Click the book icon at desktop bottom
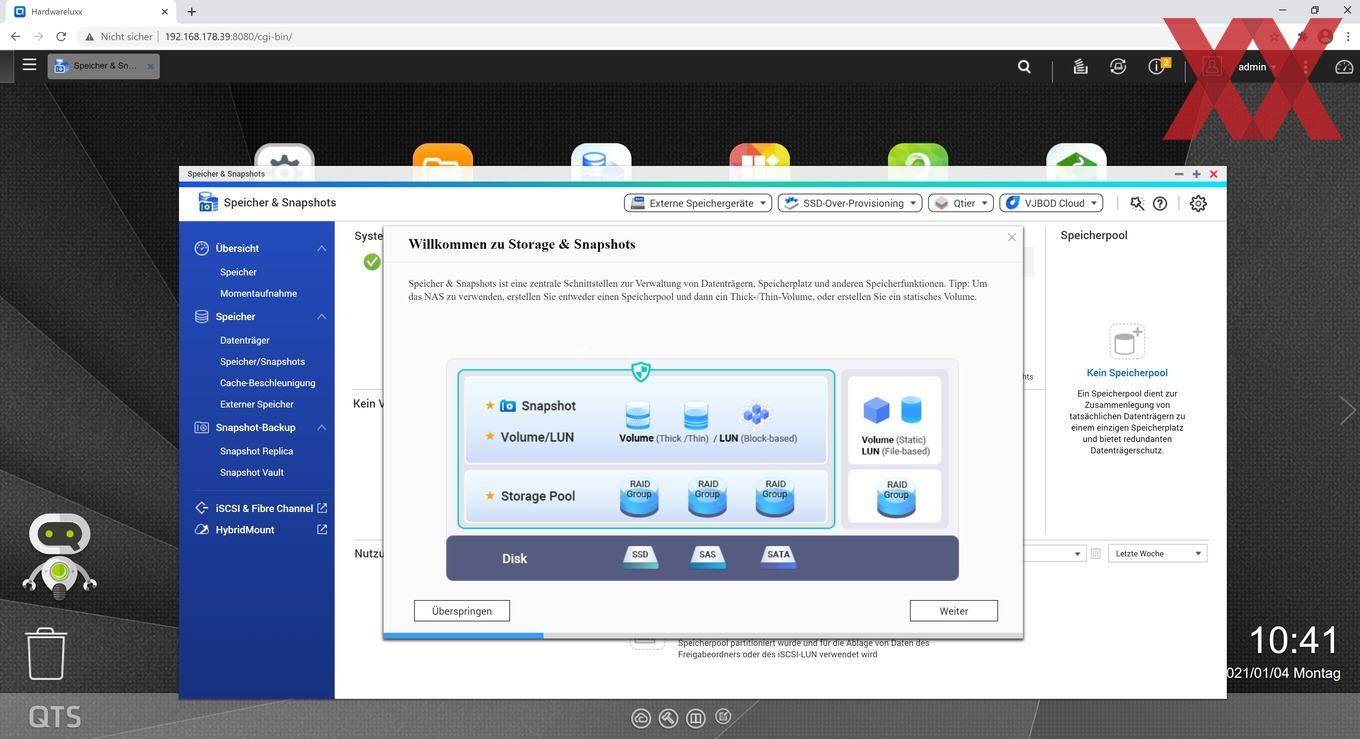 coord(696,718)
